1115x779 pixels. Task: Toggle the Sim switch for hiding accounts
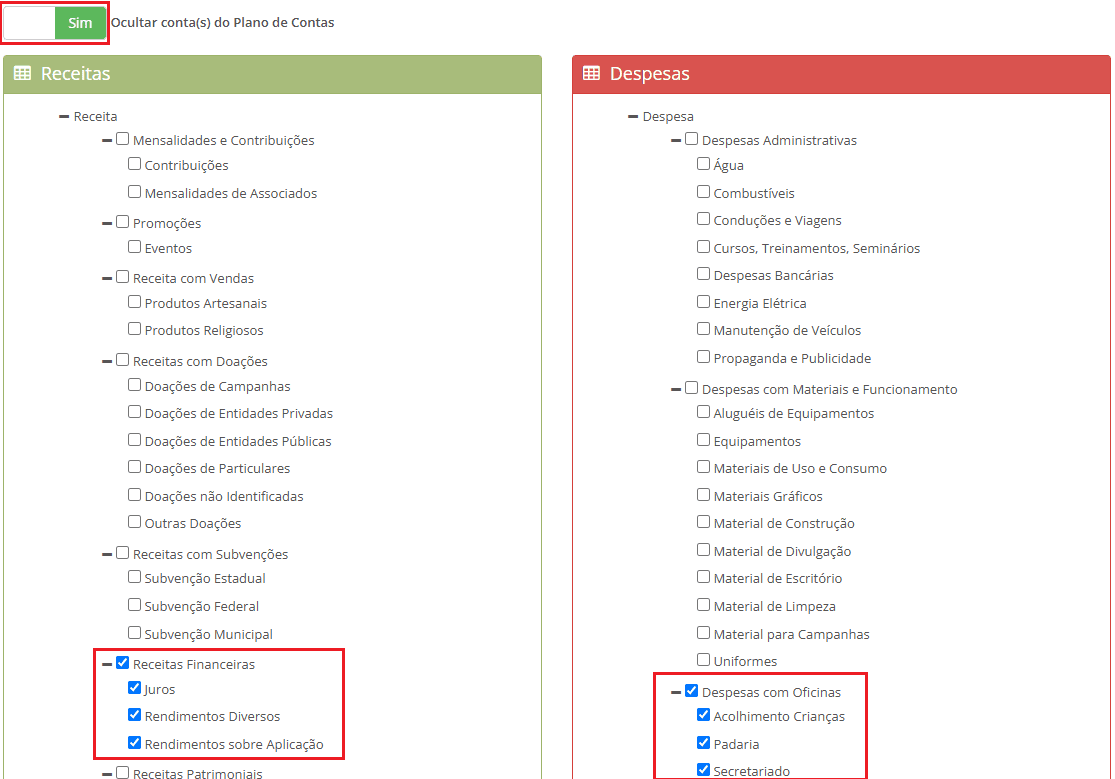pyautogui.click(x=55, y=23)
